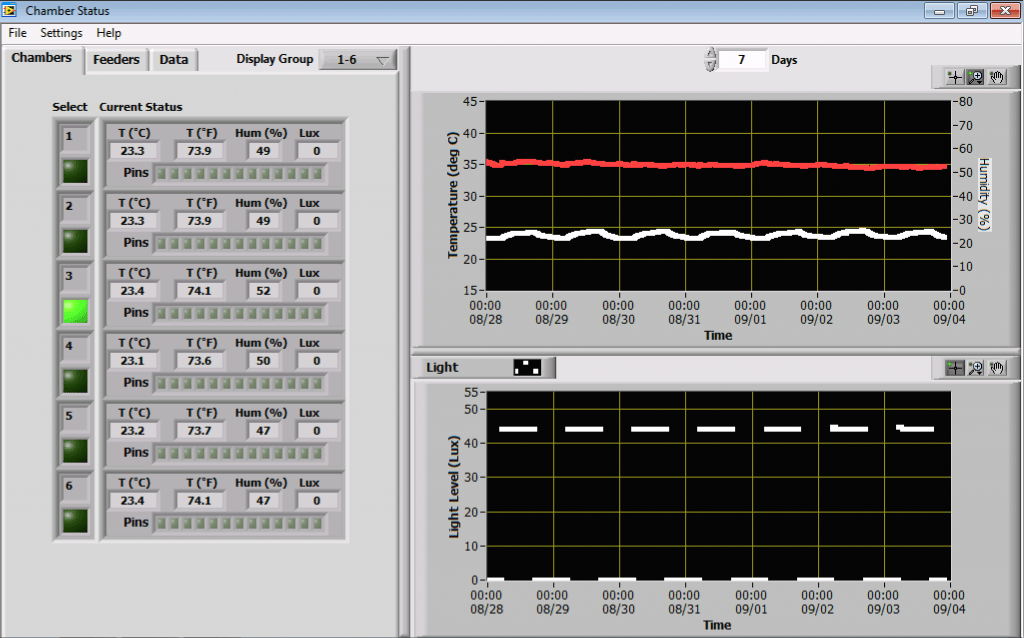Viewport: 1024px width, 638px height.
Task: Click chamber 1 Fahrenheit value 73.9
Action: tap(199, 151)
